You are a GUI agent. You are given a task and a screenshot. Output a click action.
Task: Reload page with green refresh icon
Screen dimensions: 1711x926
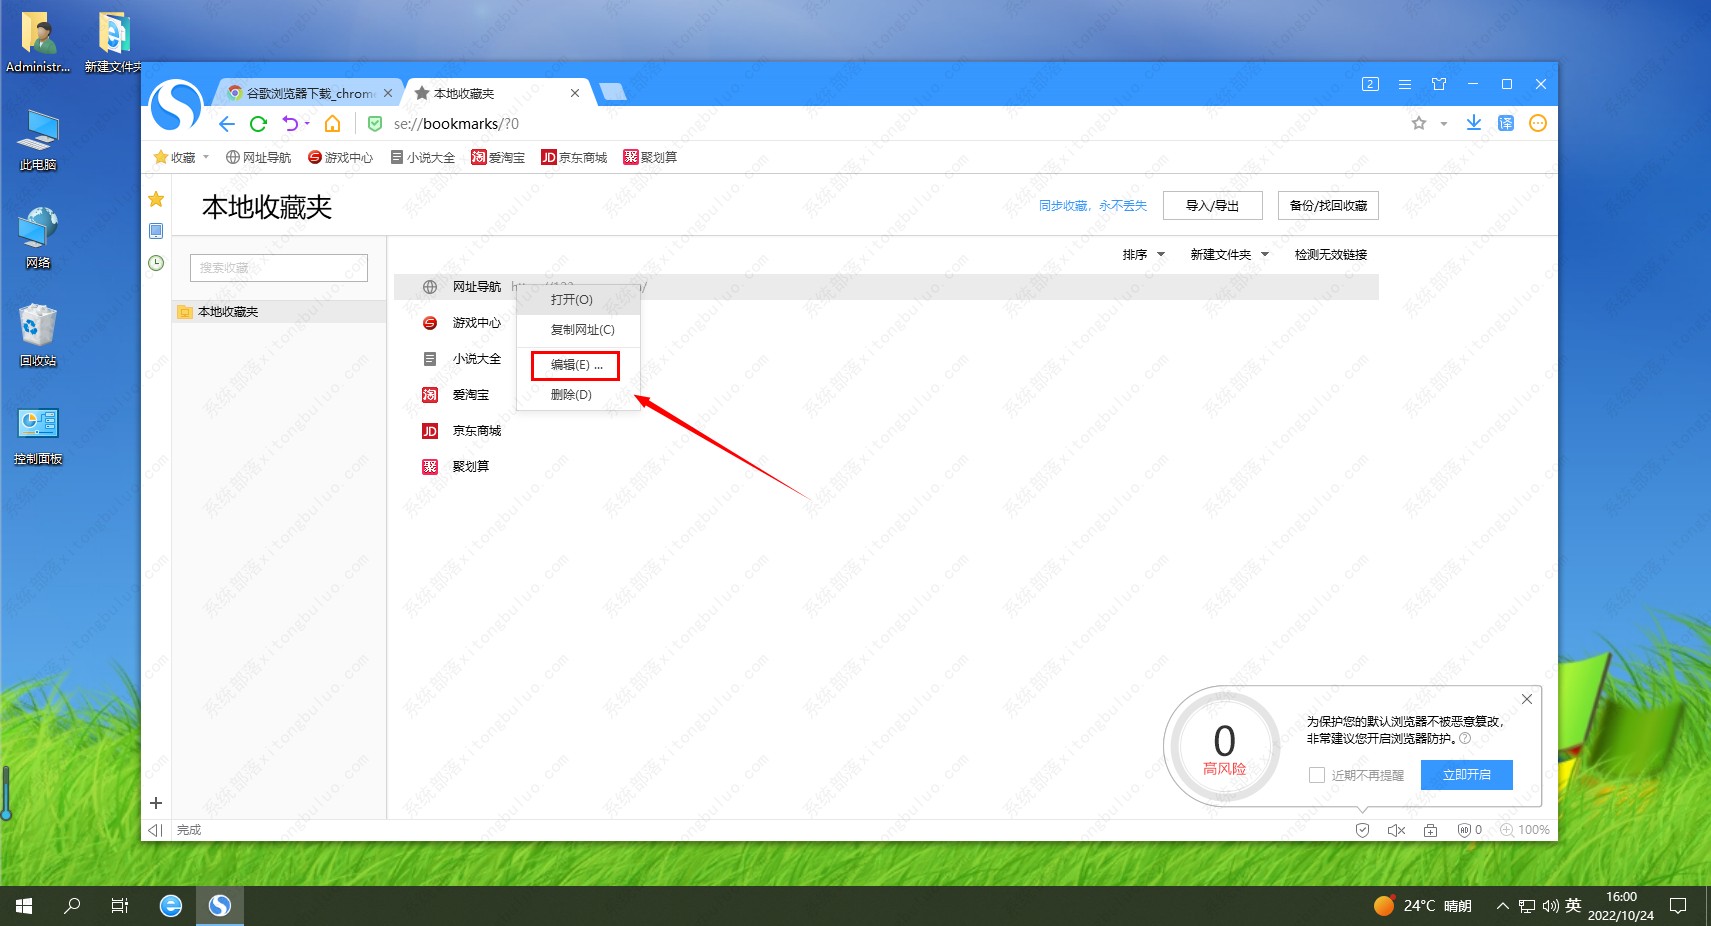click(x=258, y=124)
